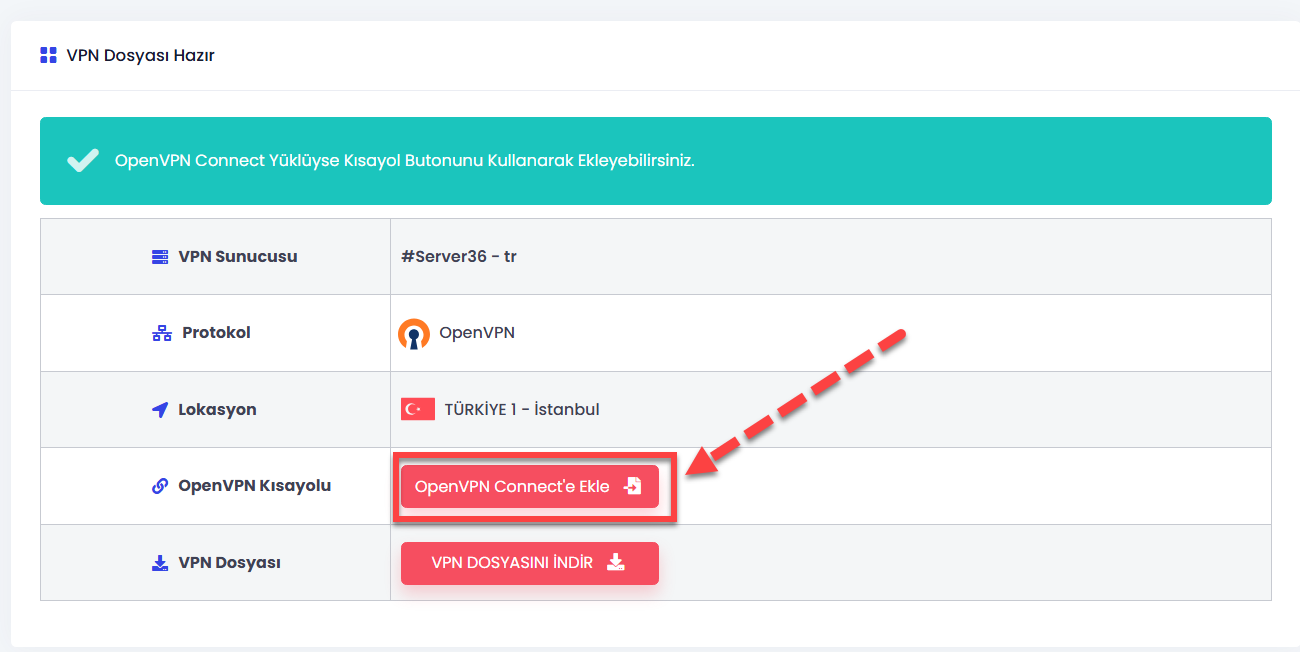Click the location arrow icon beside Lokasyon

(160, 410)
